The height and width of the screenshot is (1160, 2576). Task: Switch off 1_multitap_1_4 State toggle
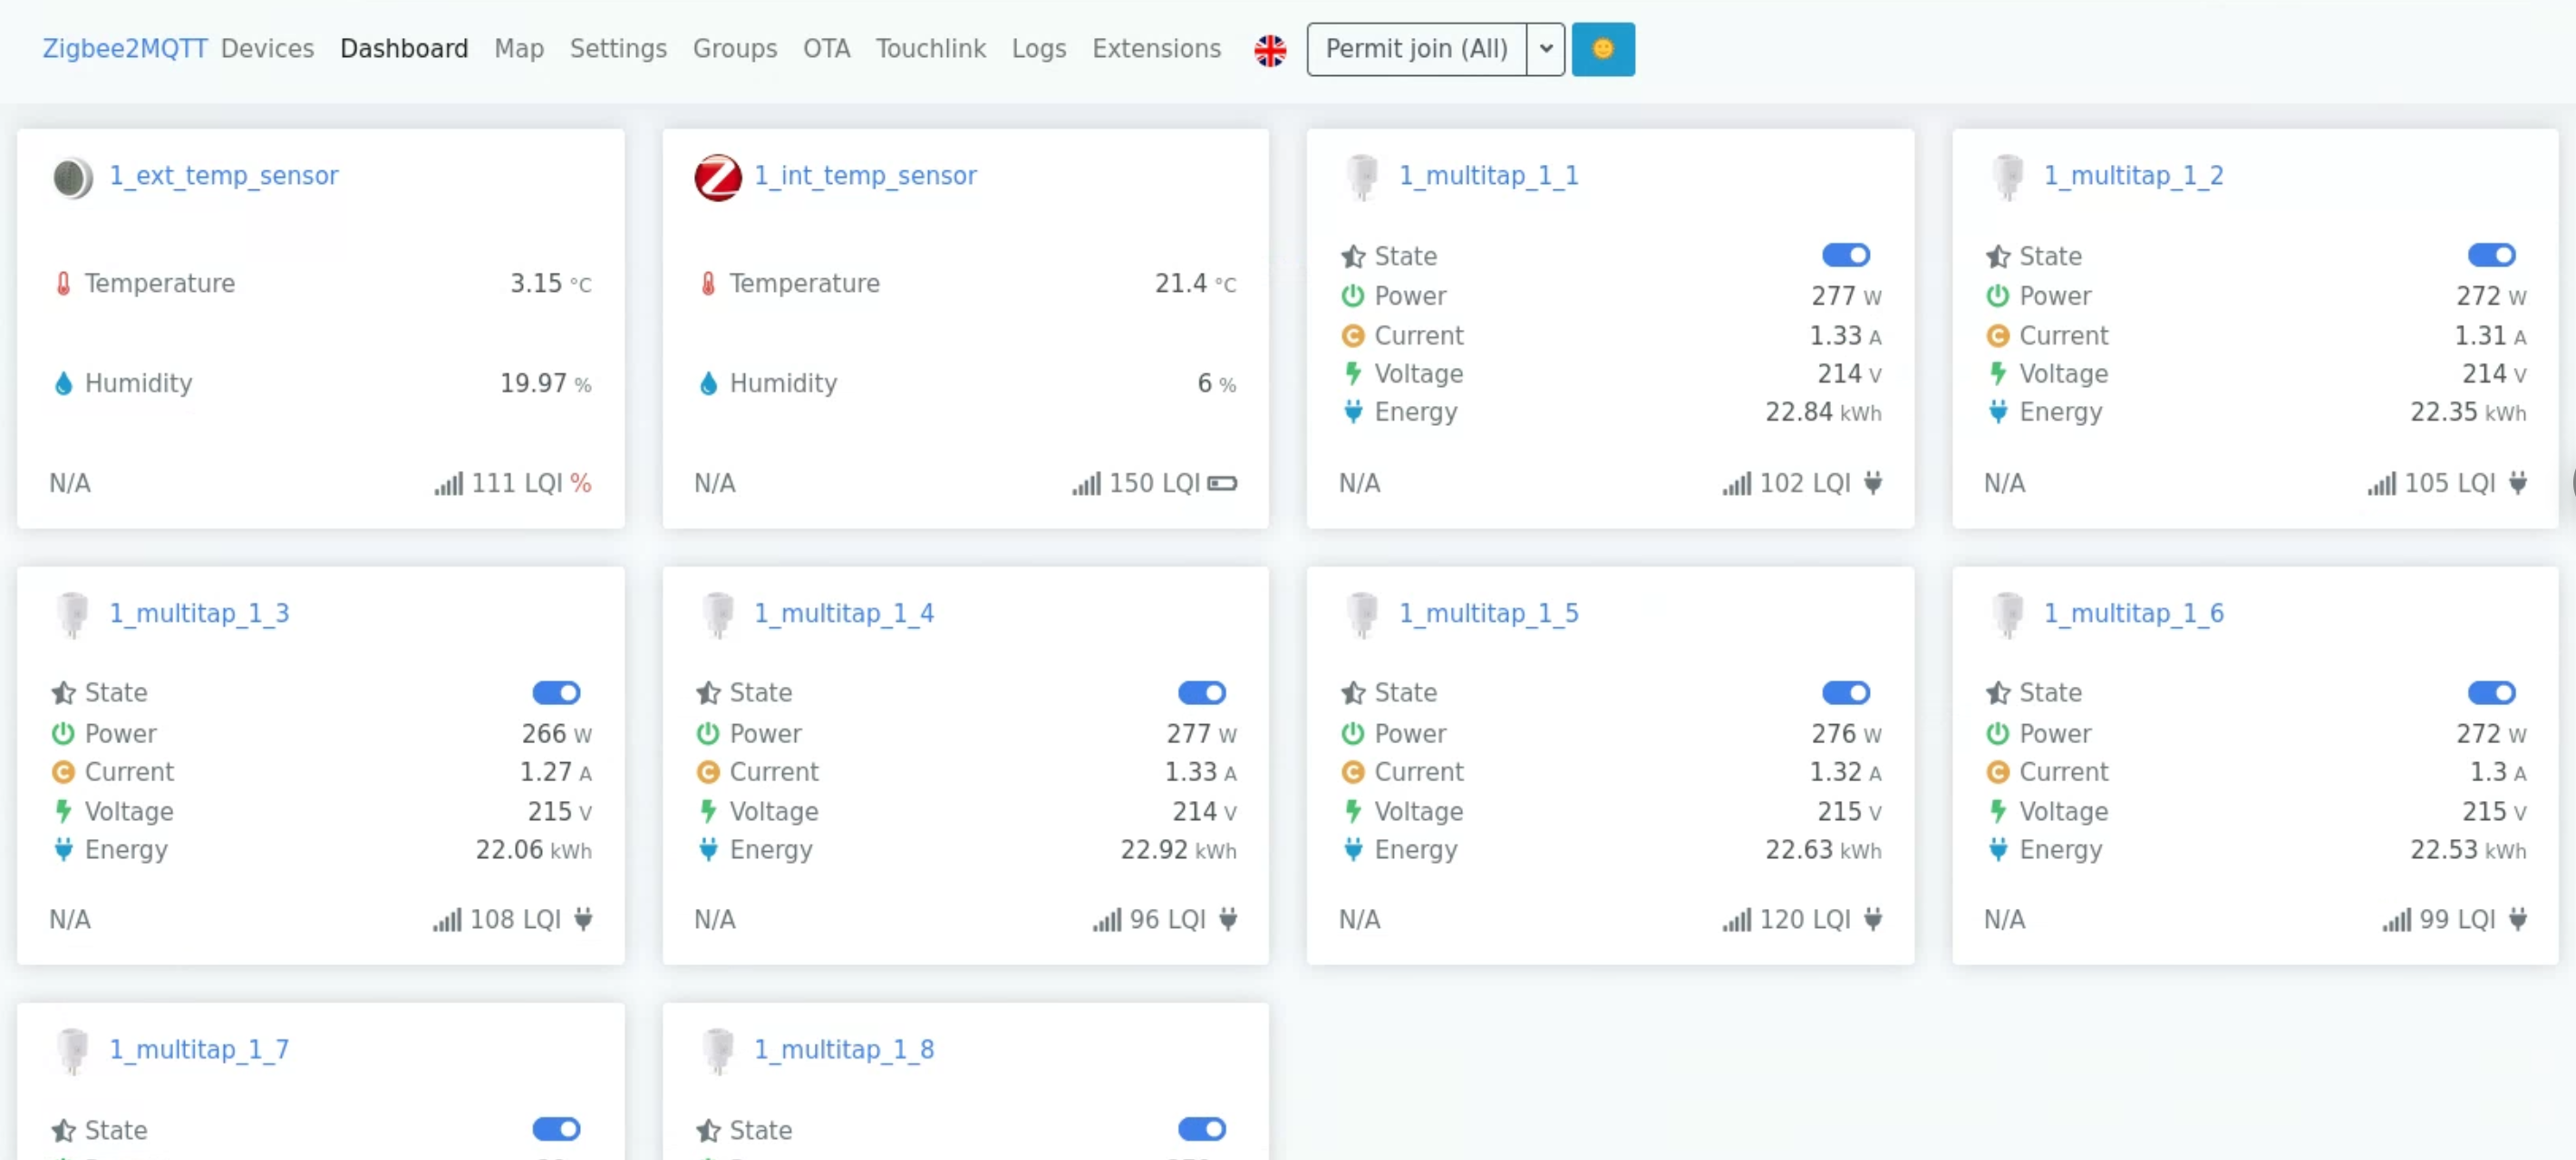(x=1201, y=693)
